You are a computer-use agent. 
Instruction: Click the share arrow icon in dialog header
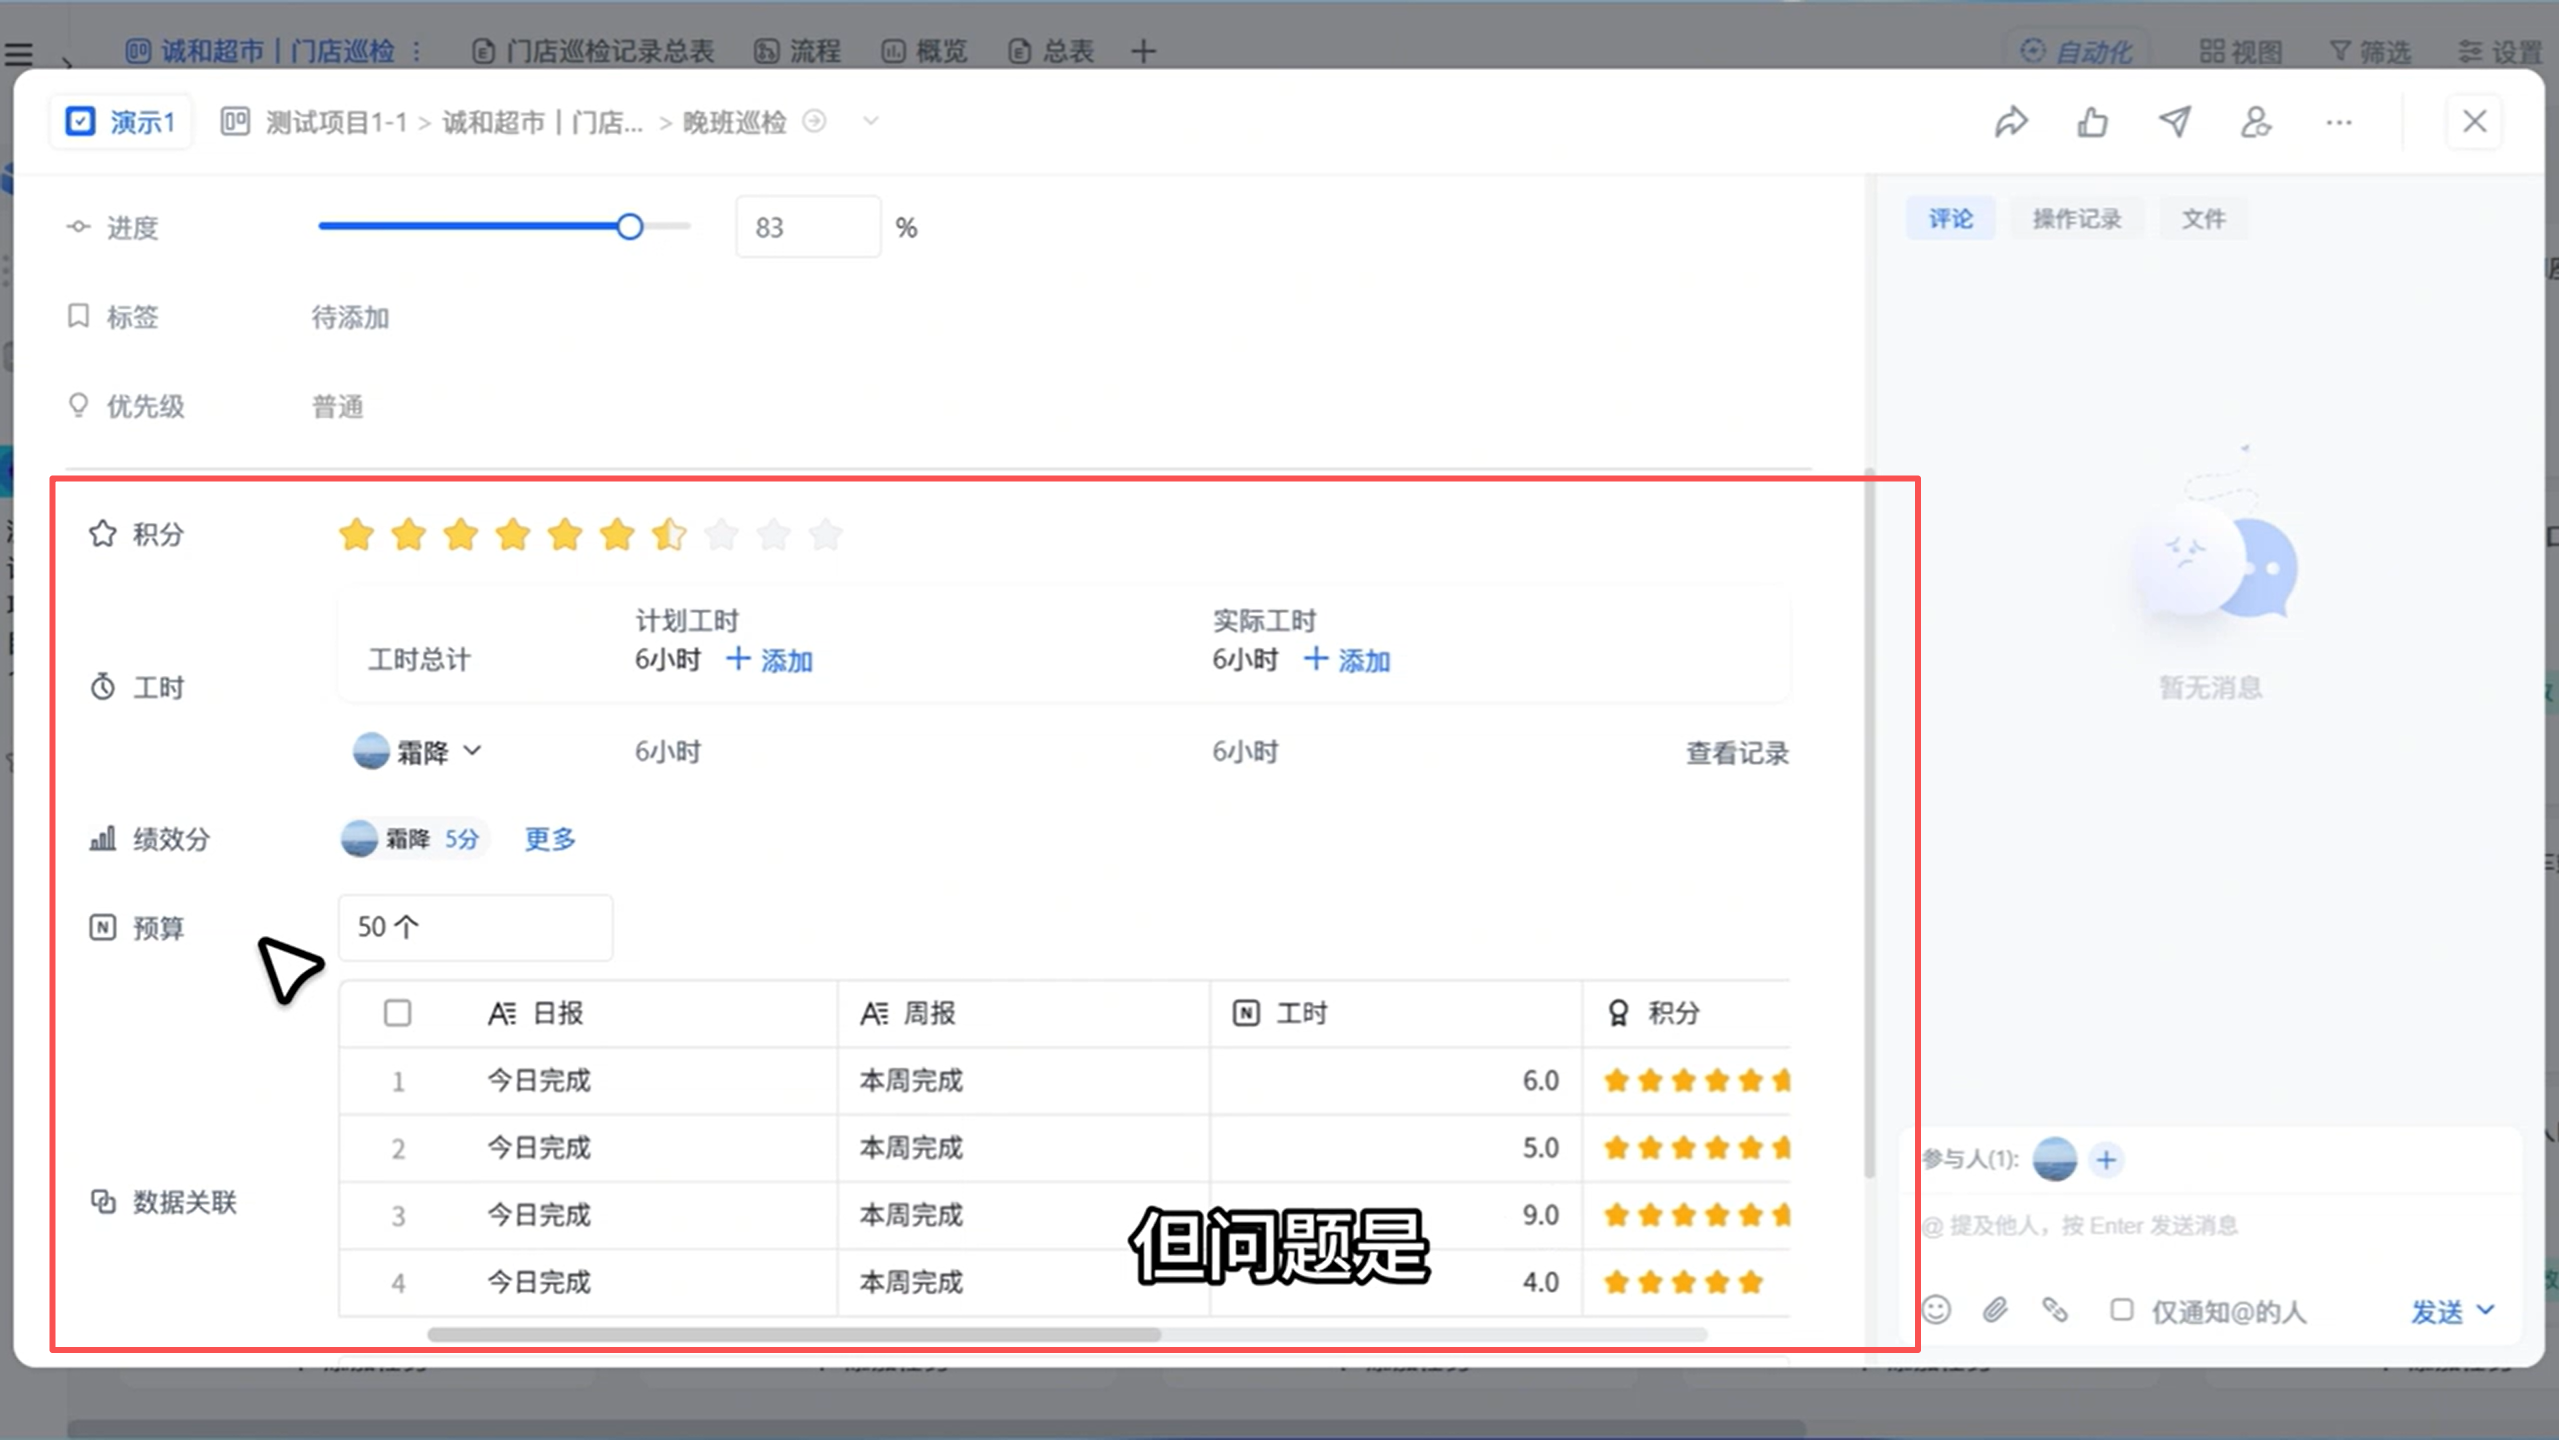point(2011,122)
